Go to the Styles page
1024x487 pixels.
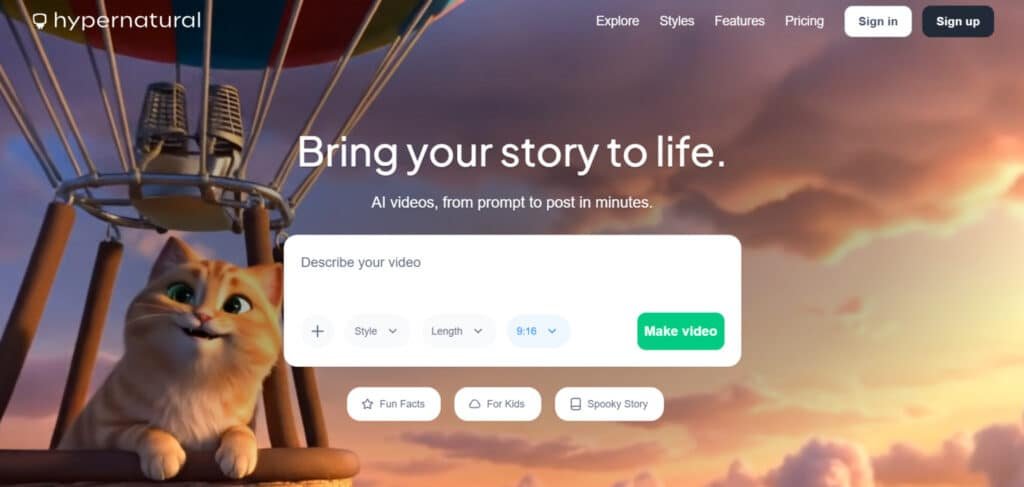coord(677,21)
